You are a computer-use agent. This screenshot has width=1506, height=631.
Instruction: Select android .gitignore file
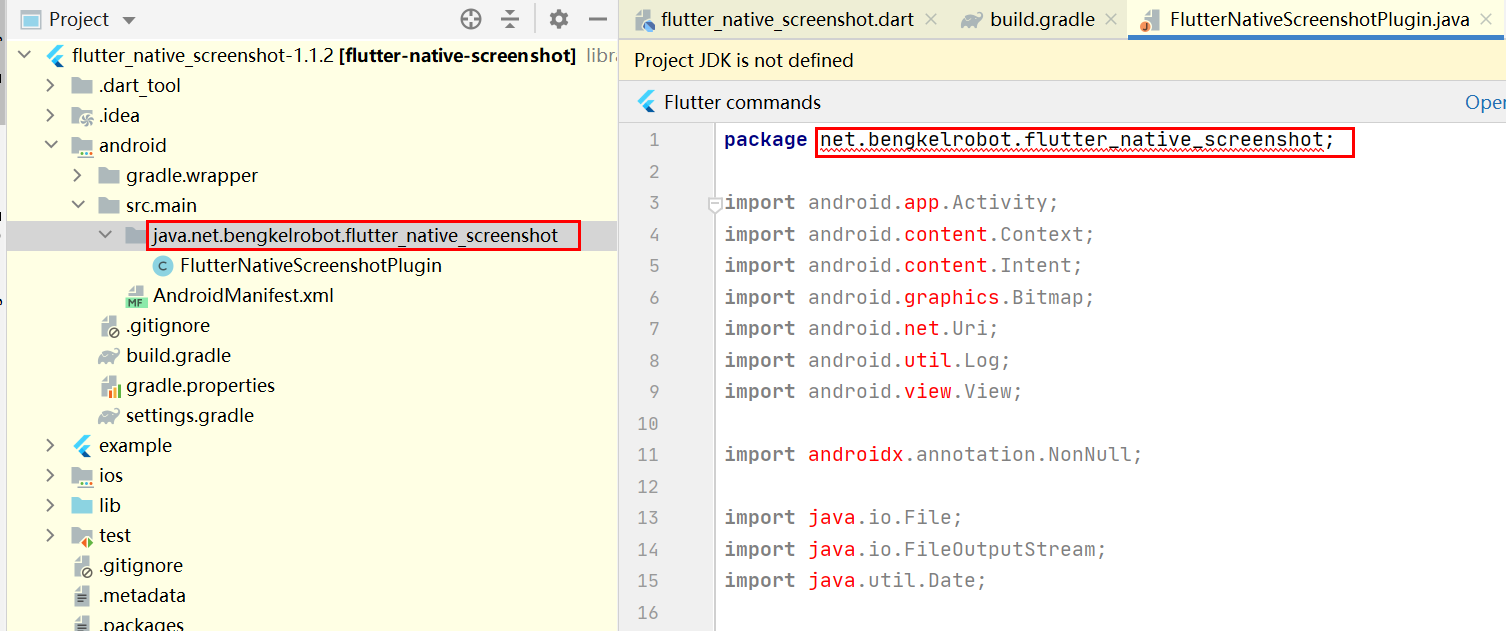click(x=168, y=325)
